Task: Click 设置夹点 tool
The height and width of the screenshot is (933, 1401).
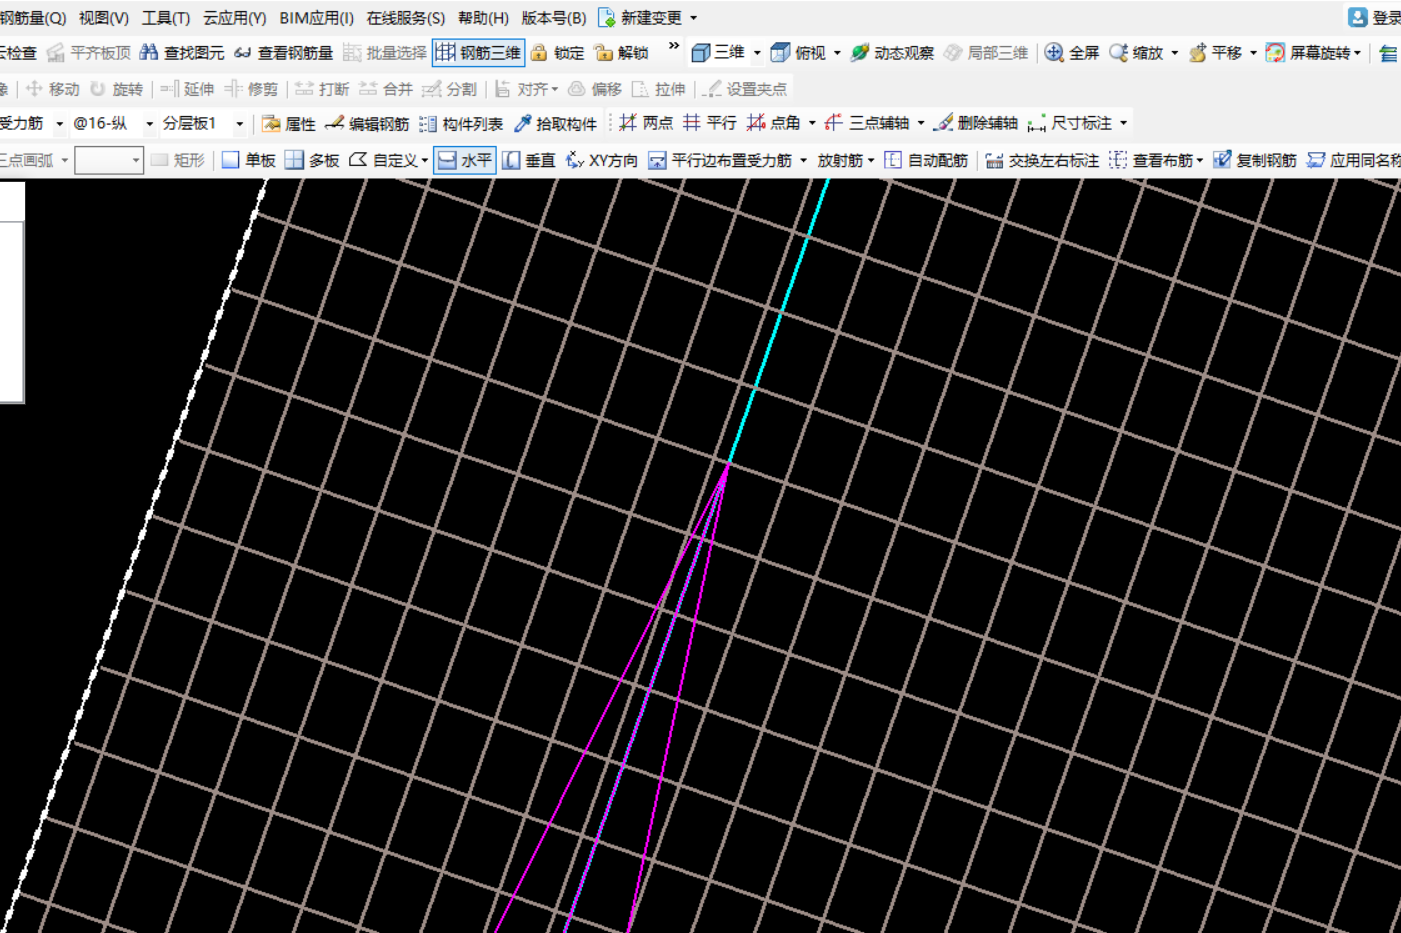Action: click(x=745, y=89)
